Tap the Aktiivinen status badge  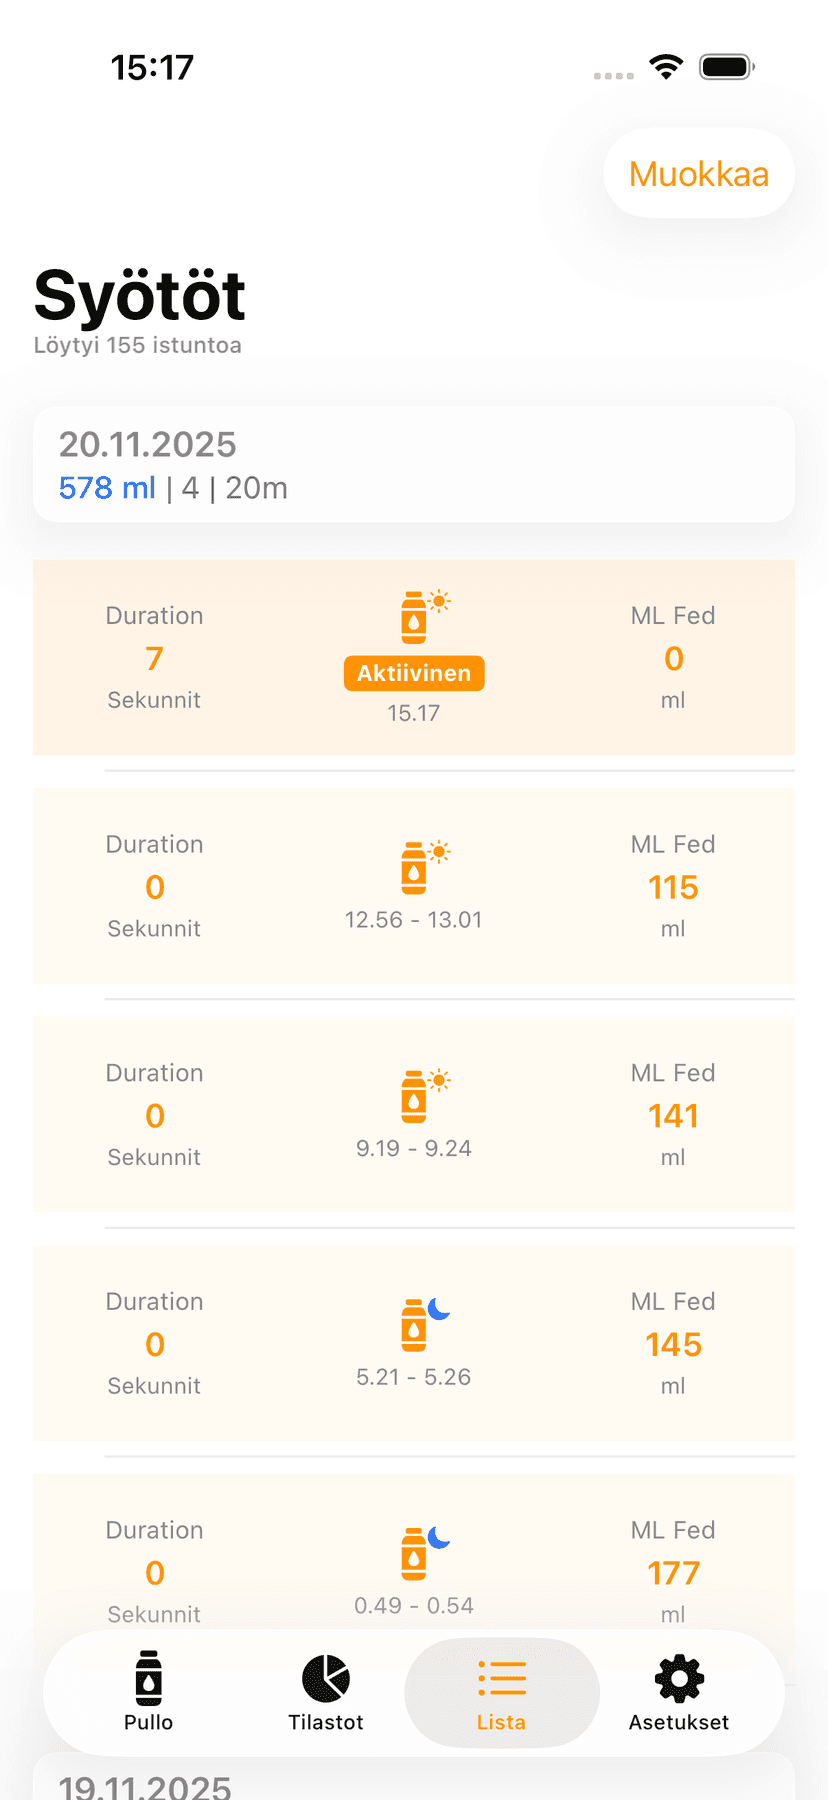[414, 673]
